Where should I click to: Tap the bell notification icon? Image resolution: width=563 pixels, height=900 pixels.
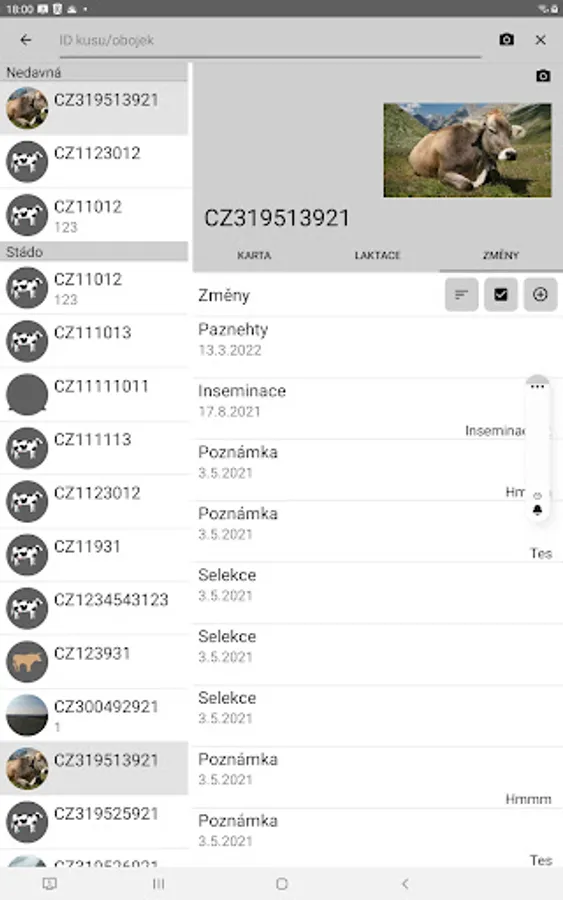(x=537, y=510)
